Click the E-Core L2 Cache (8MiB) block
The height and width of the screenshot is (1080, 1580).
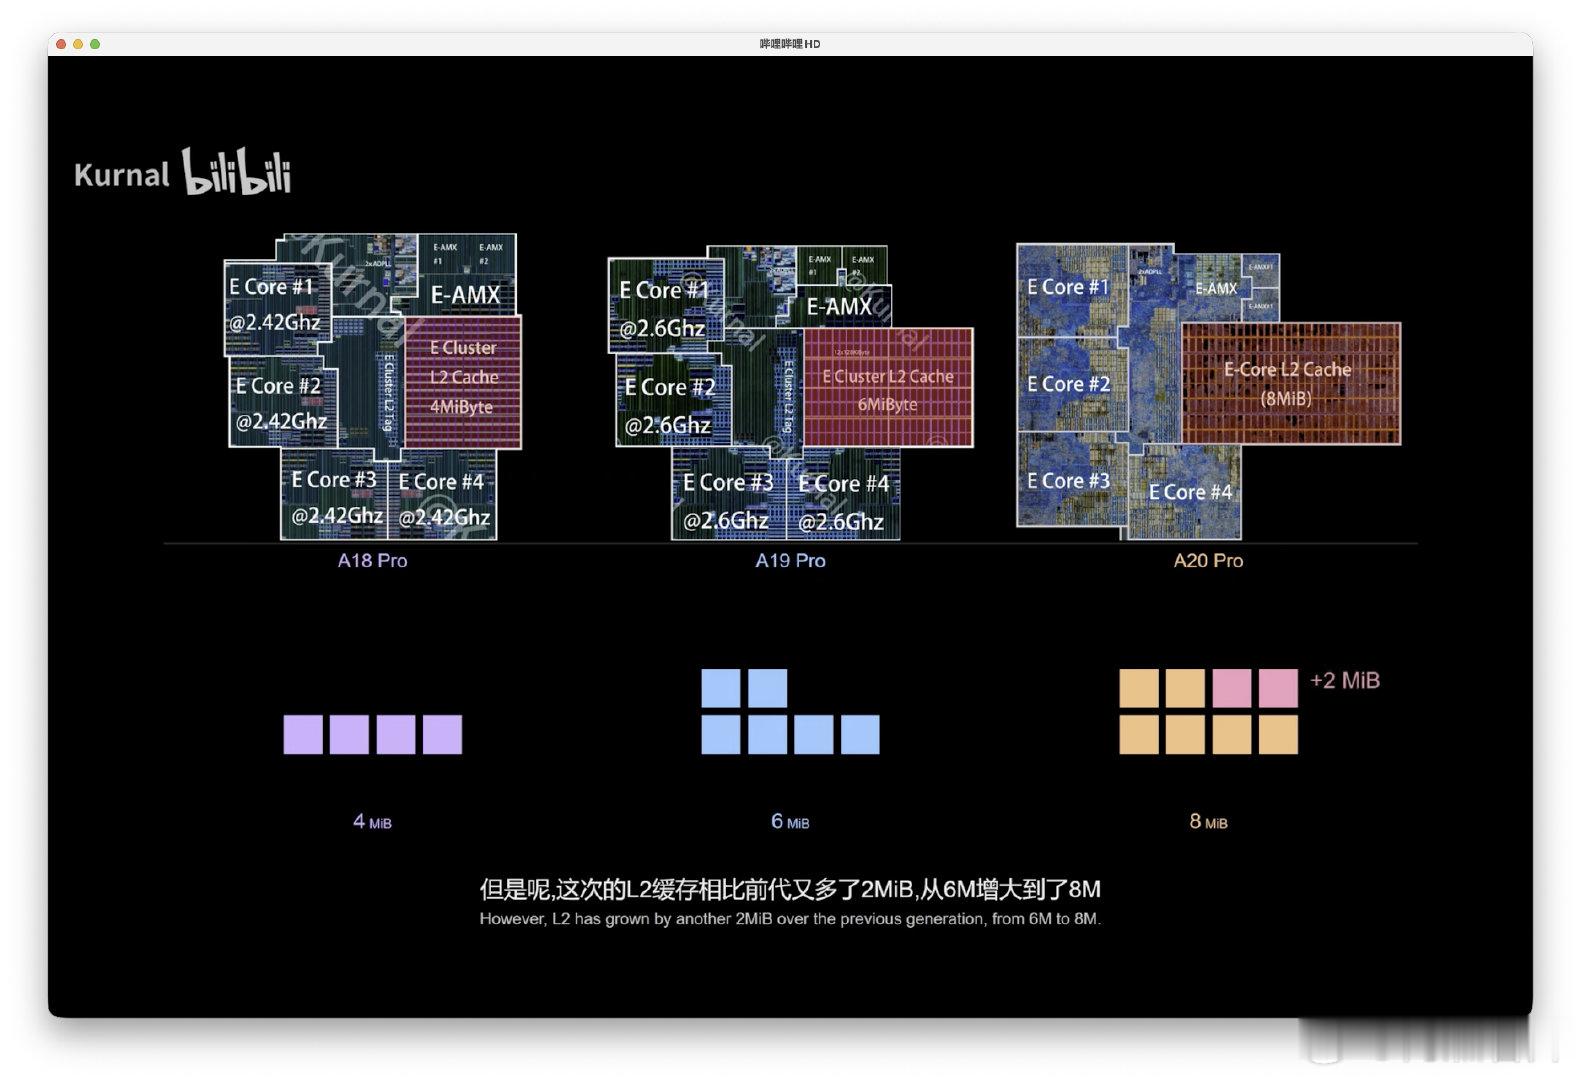(x=1290, y=384)
